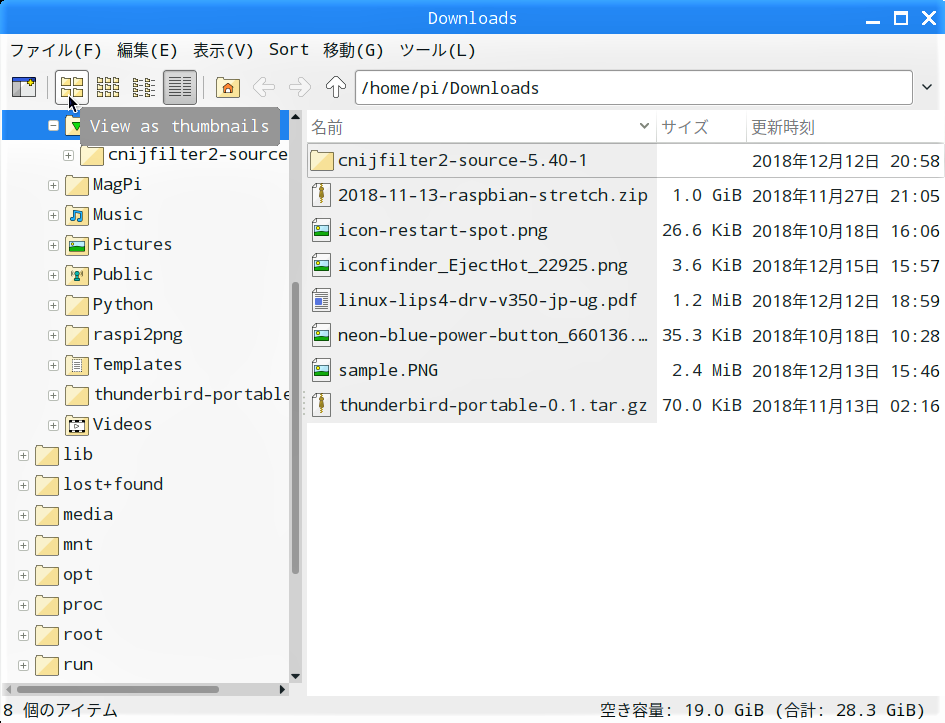Open the 移動(G) menu
The image size is (945, 723).
pyautogui.click(x=353, y=50)
